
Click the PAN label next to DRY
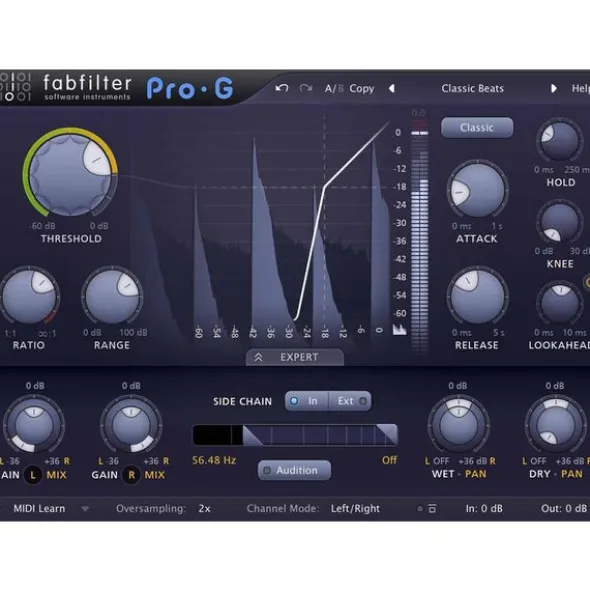[572, 474]
